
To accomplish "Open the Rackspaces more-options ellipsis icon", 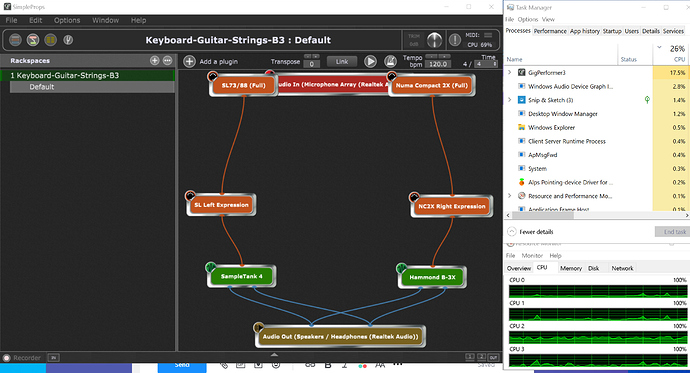I will 167,61.
